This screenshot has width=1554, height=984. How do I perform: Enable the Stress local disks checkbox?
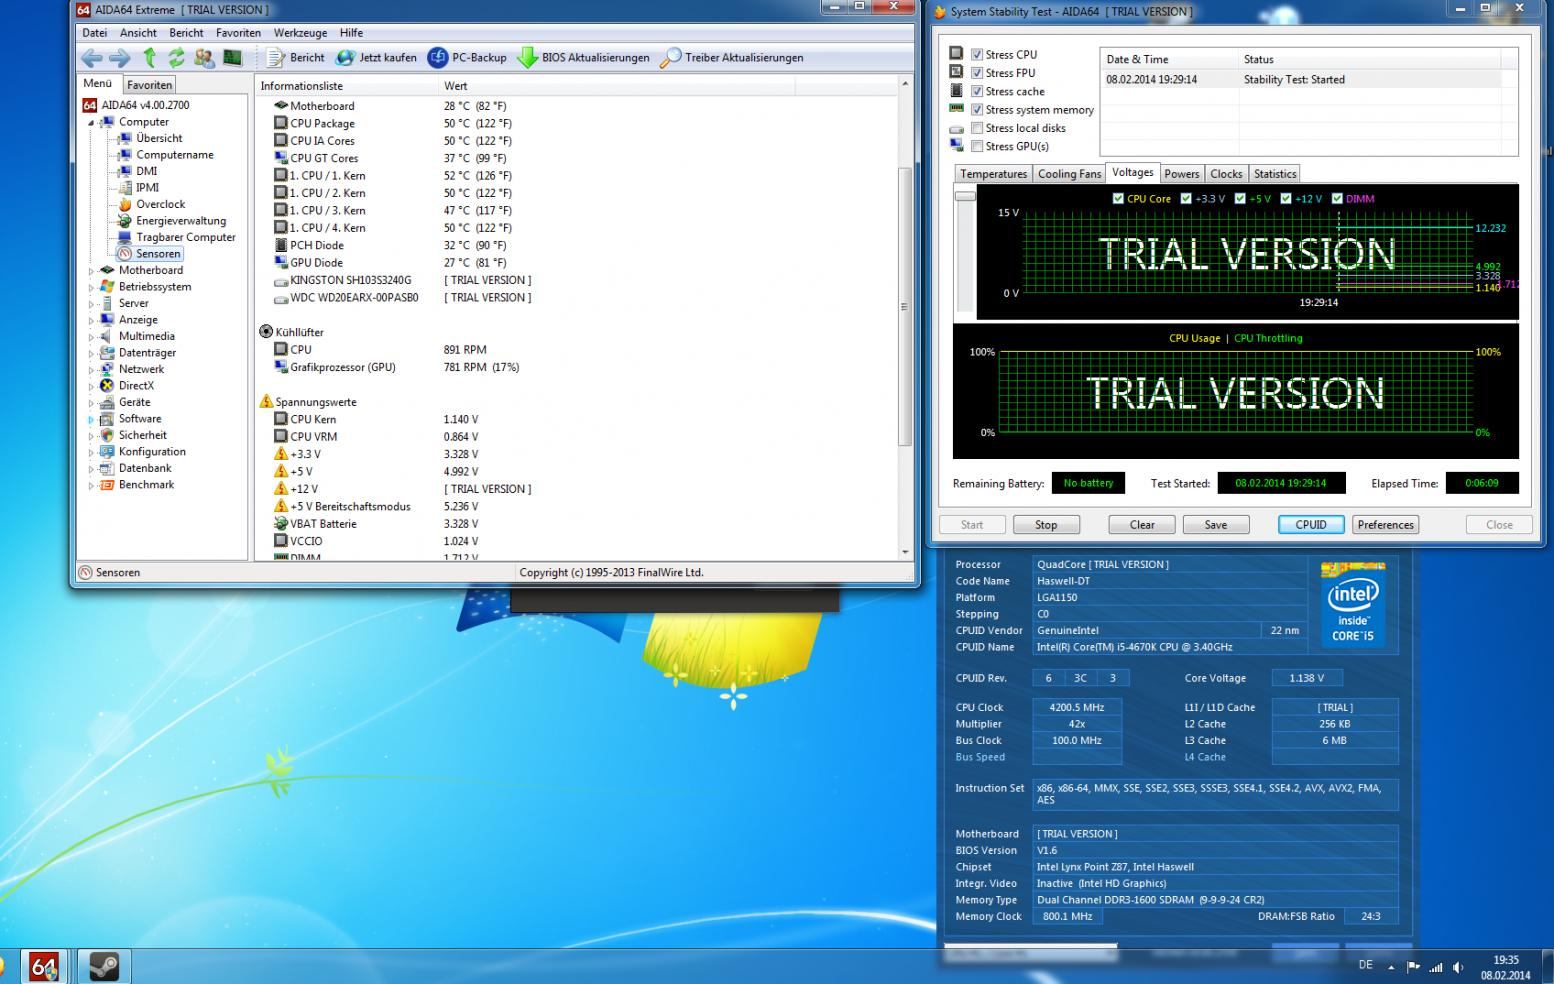tap(977, 128)
